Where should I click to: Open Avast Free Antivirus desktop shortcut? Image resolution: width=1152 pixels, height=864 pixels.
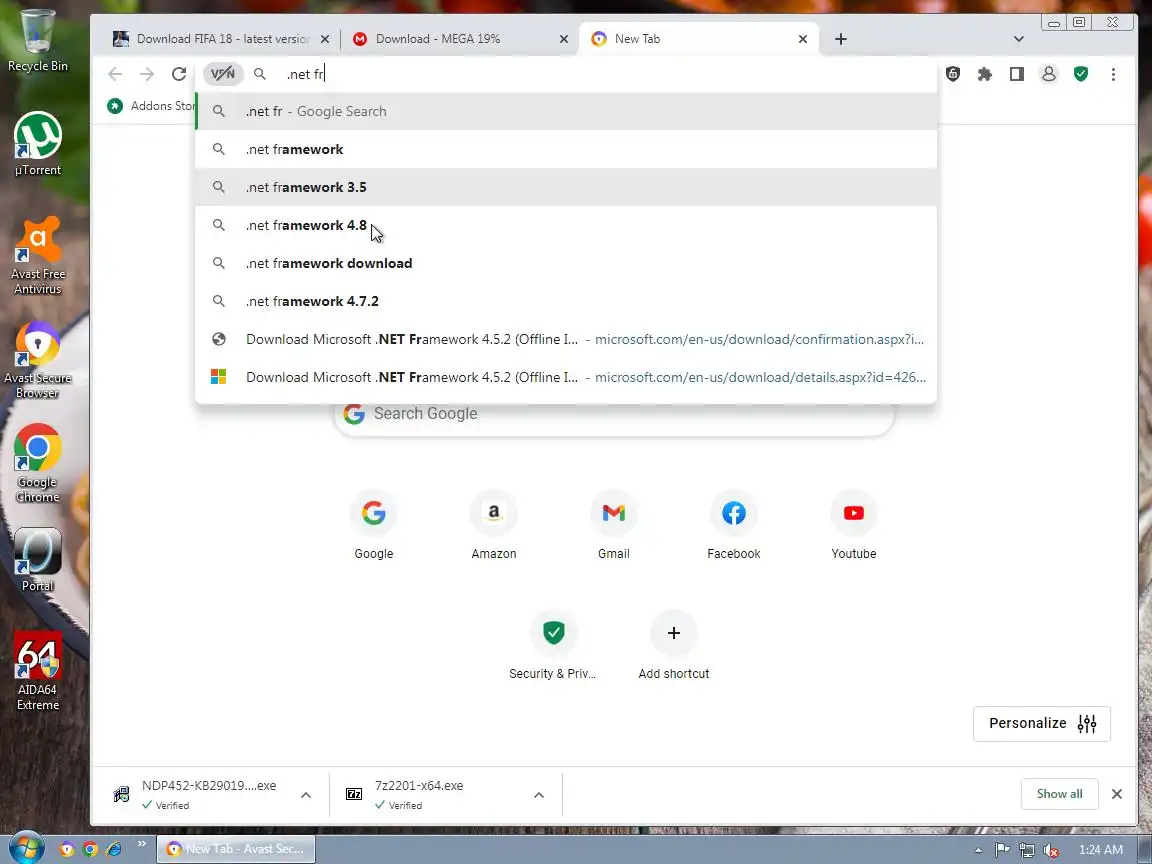pos(37,255)
